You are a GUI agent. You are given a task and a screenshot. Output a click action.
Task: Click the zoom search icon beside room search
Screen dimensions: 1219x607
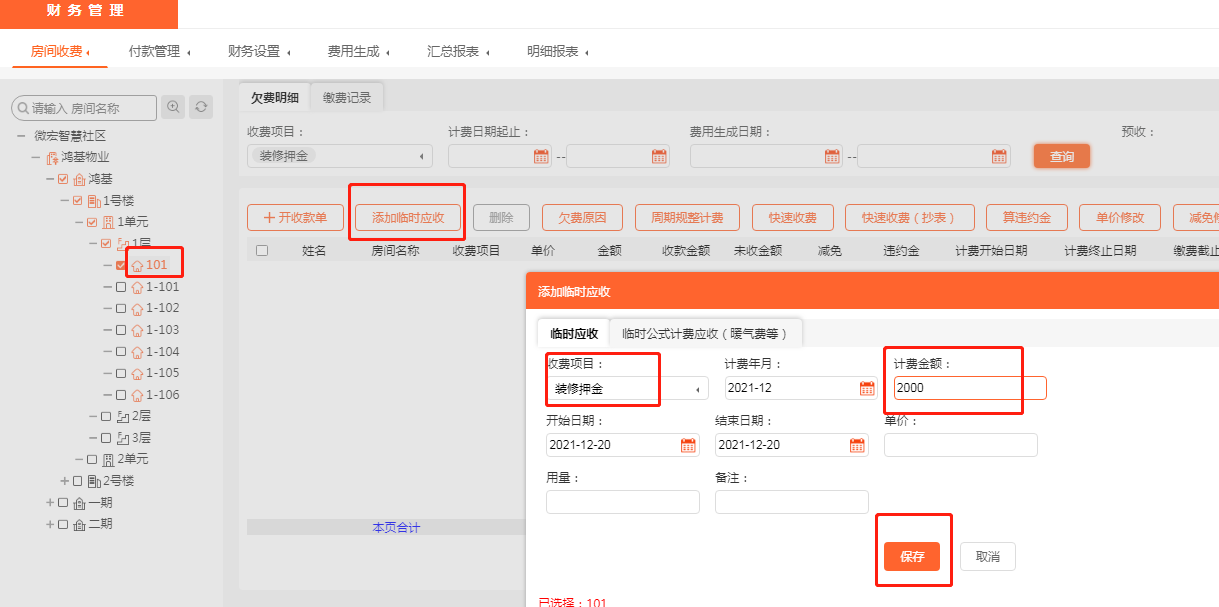click(174, 107)
